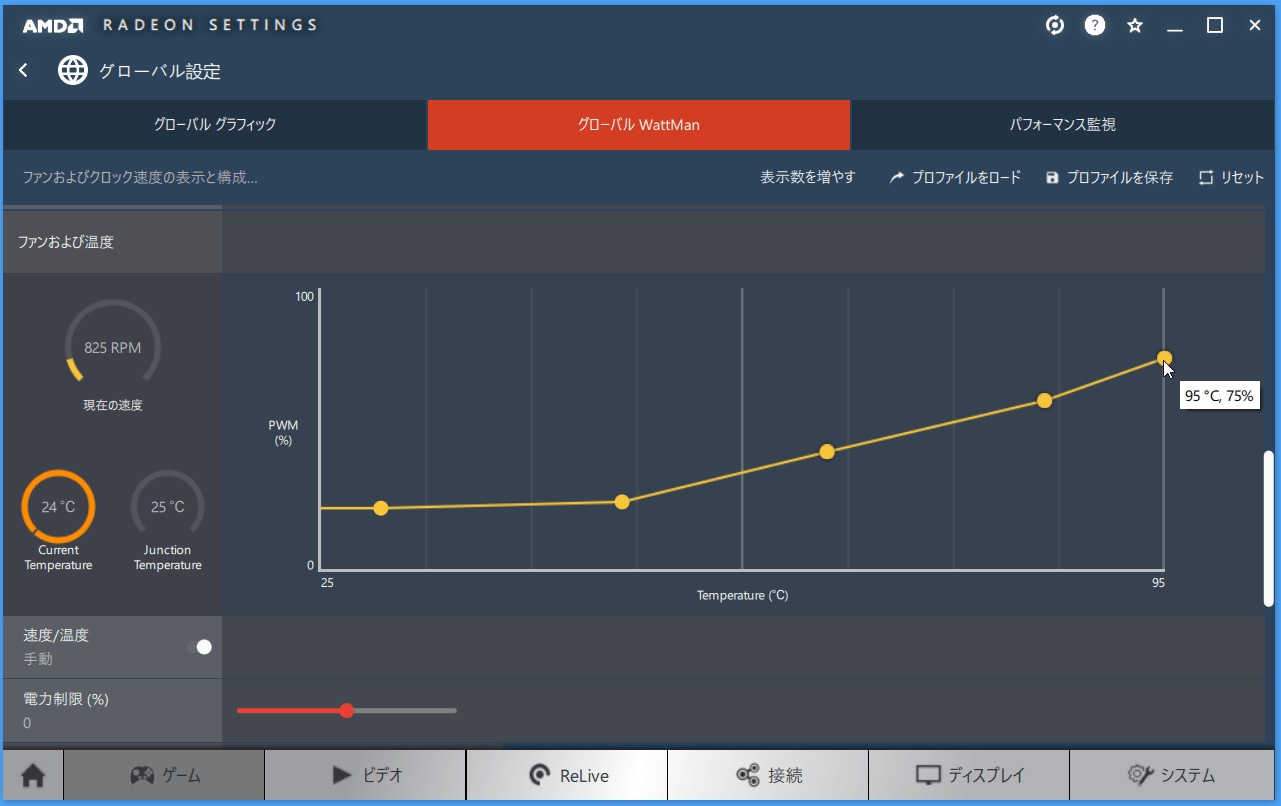Click the third fan curve point
This screenshot has height=806, width=1281.
(827, 452)
